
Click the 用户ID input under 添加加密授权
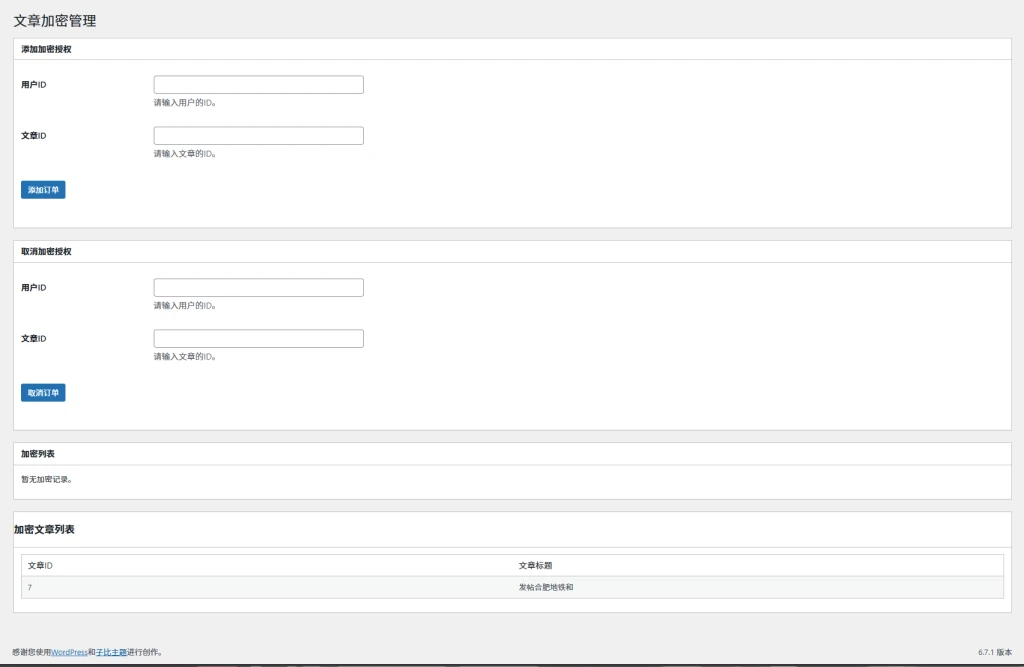258,85
